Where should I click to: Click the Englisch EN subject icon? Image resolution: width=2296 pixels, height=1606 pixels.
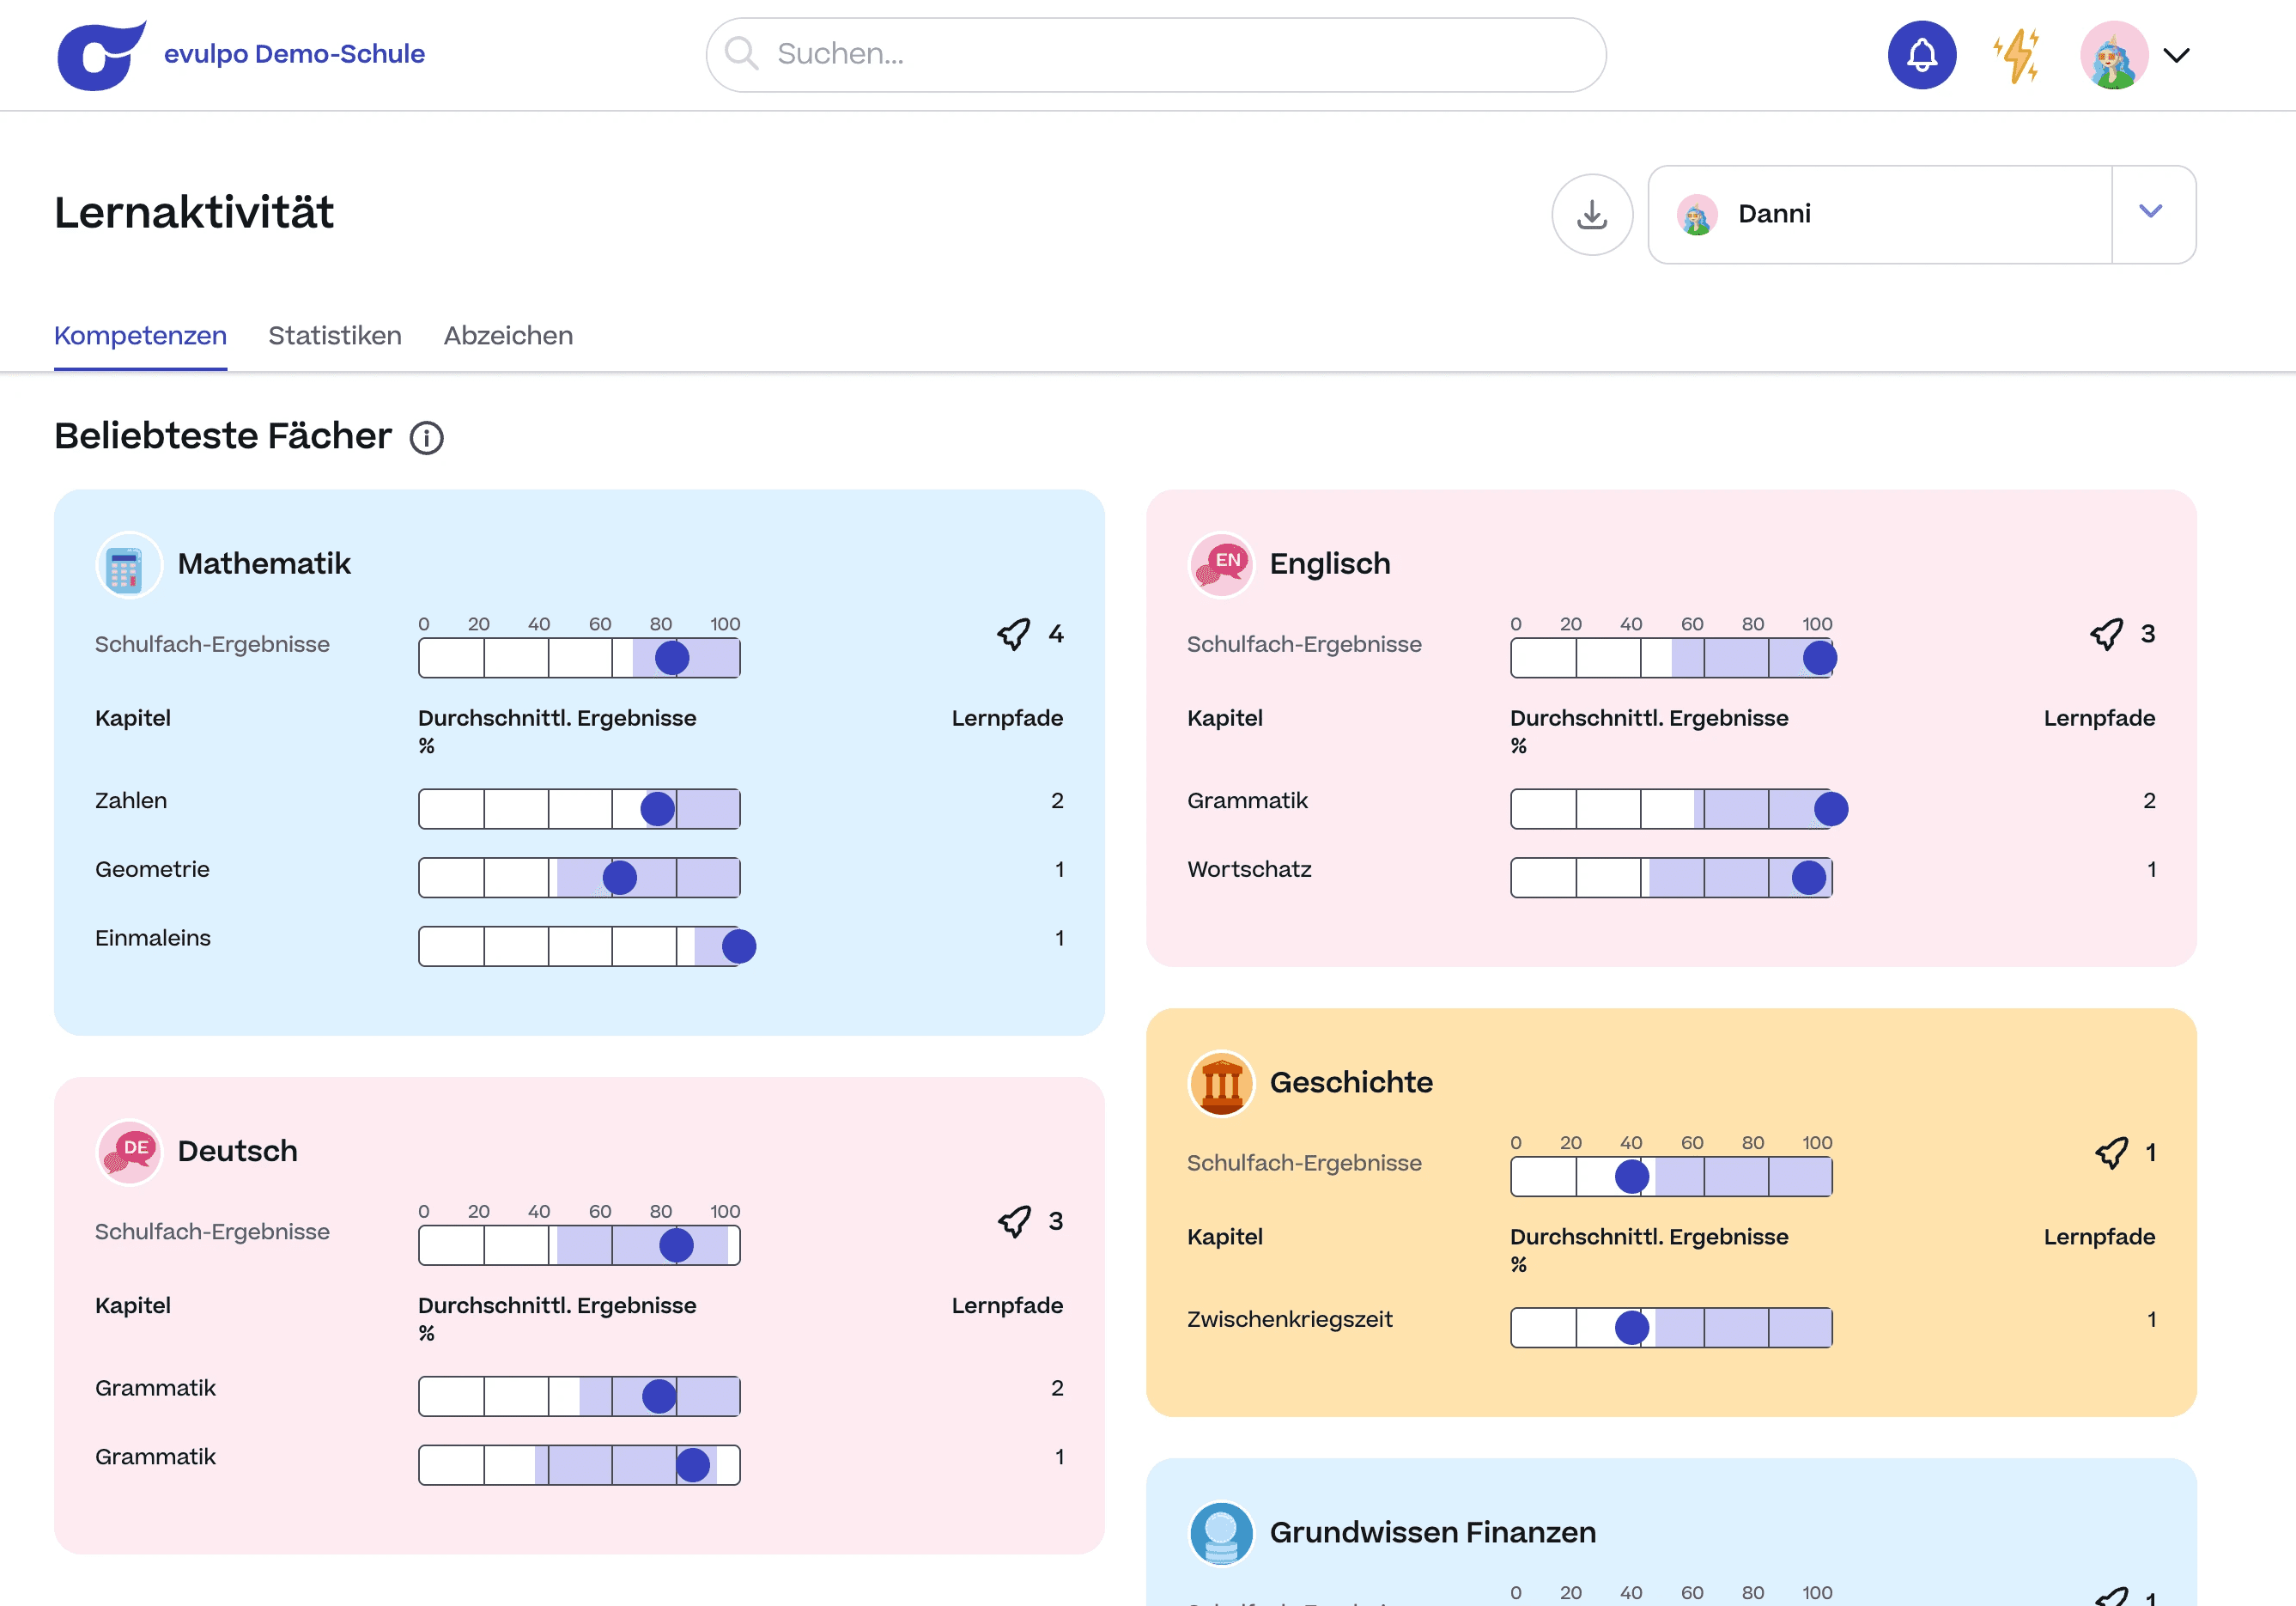pyautogui.click(x=1220, y=565)
